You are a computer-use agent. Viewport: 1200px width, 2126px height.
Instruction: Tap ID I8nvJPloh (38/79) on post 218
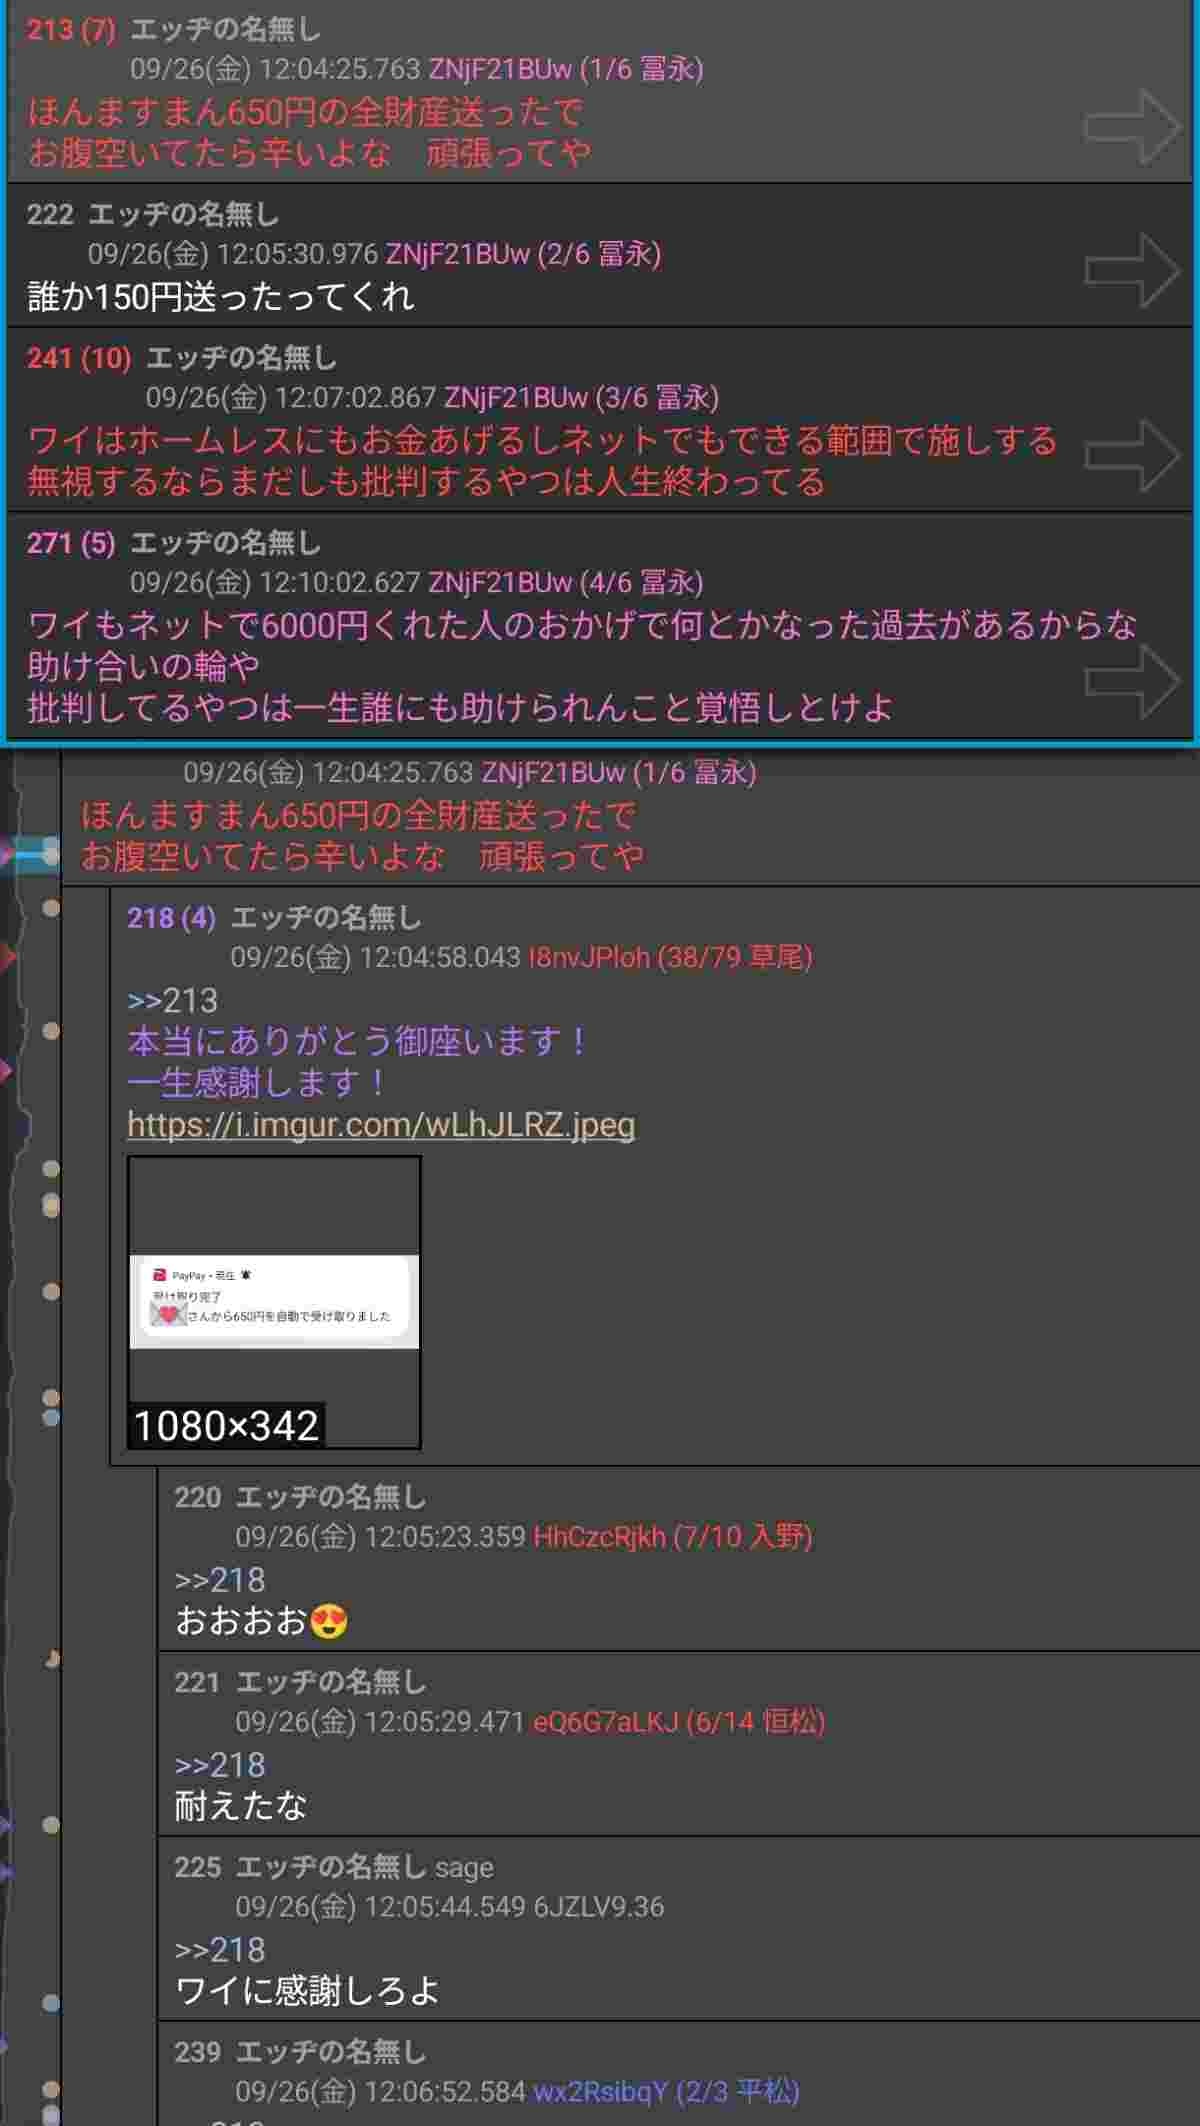pyautogui.click(x=670, y=957)
